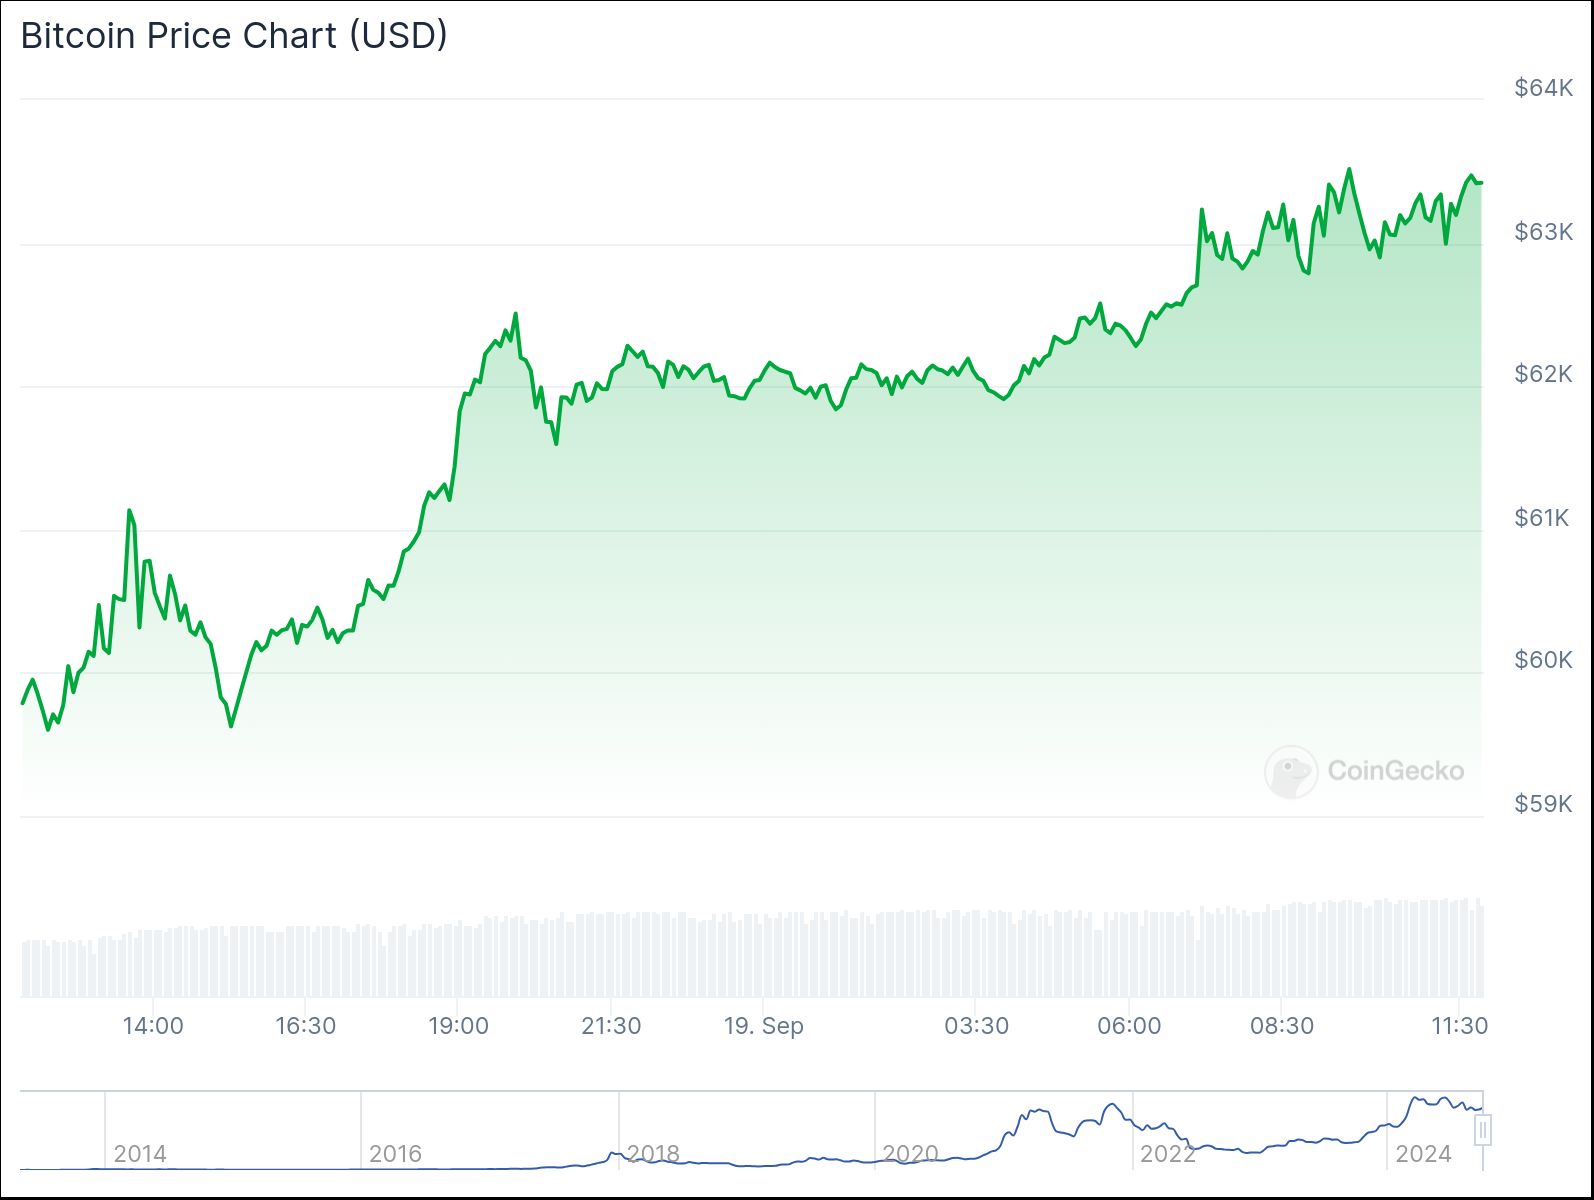Click the 06:00 time axis label
The width and height of the screenshot is (1594, 1200).
tap(1129, 1026)
